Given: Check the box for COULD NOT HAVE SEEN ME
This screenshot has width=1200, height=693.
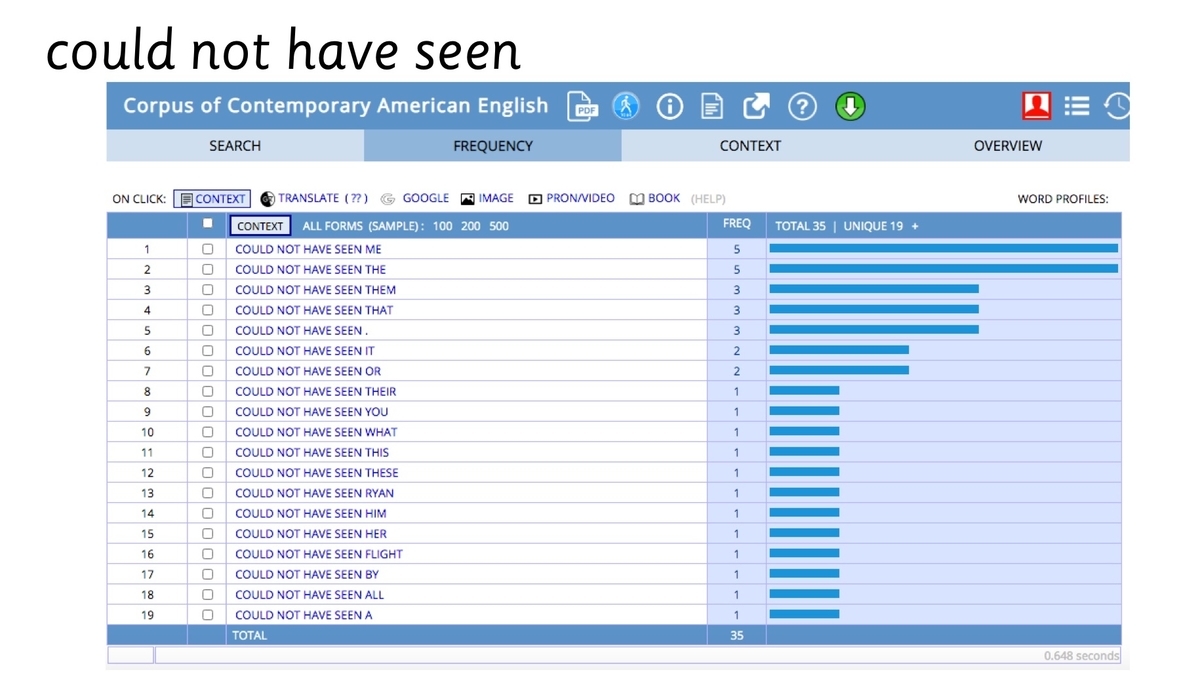Looking at the screenshot, I should (207, 249).
